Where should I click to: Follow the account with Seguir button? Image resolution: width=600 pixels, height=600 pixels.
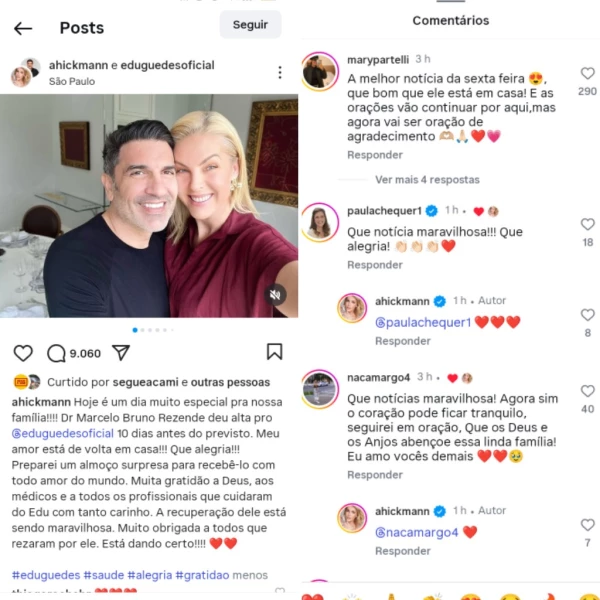click(x=250, y=24)
